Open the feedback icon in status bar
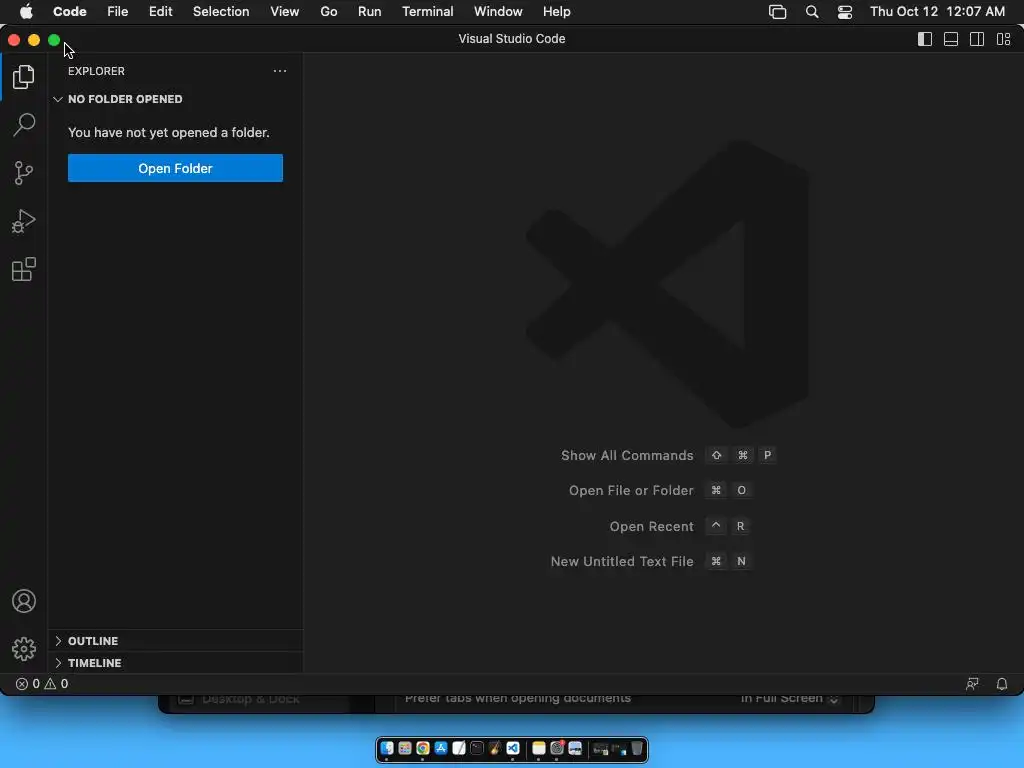1024x768 pixels. (x=972, y=684)
